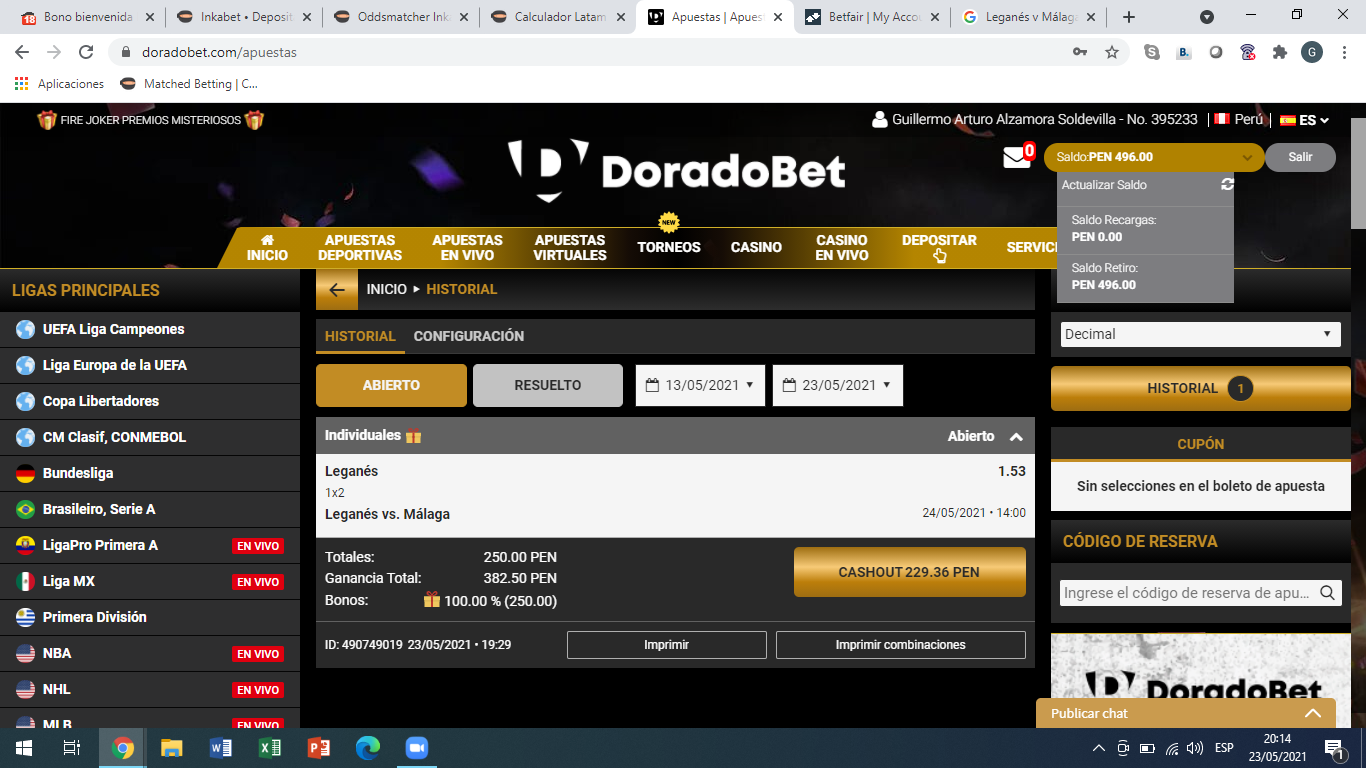This screenshot has height=768, width=1366.
Task: Open Chrome new tab with plus button
Action: tap(1129, 17)
